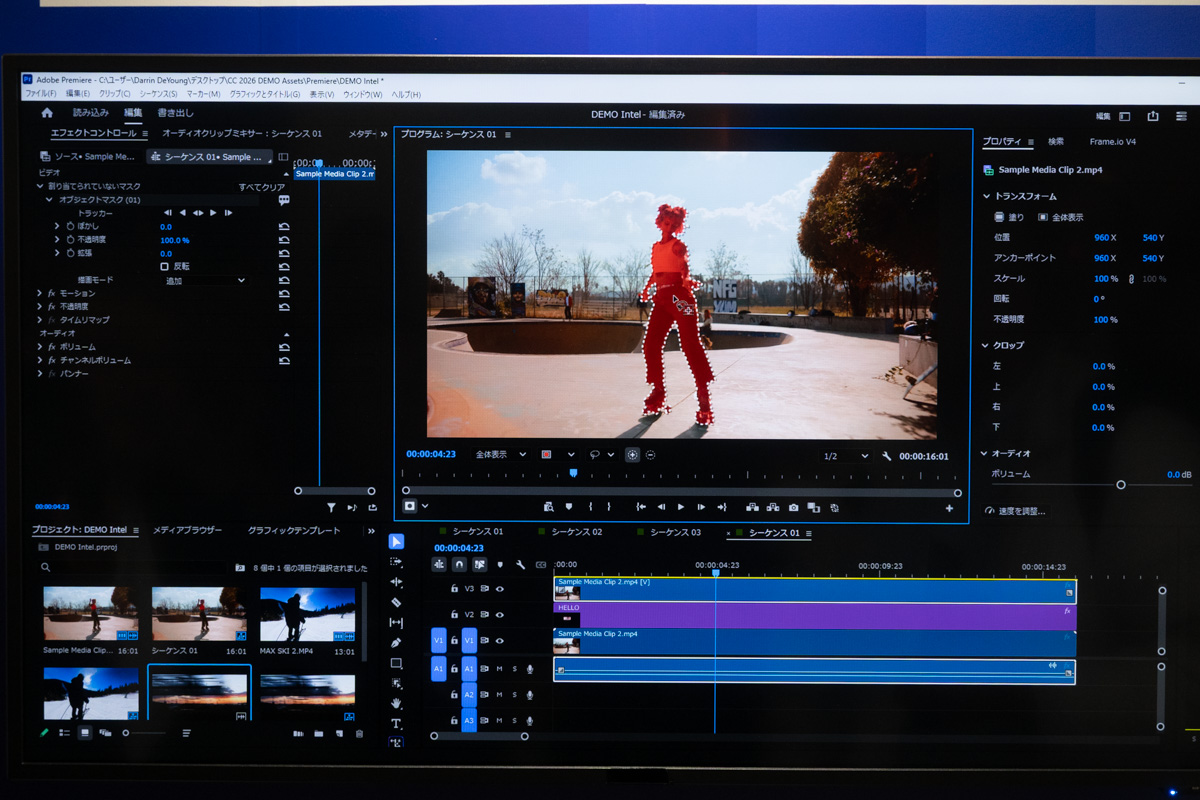The width and height of the screenshot is (1200, 800).
Task: Click the 速度を調整 button
Action: tap(1016, 511)
